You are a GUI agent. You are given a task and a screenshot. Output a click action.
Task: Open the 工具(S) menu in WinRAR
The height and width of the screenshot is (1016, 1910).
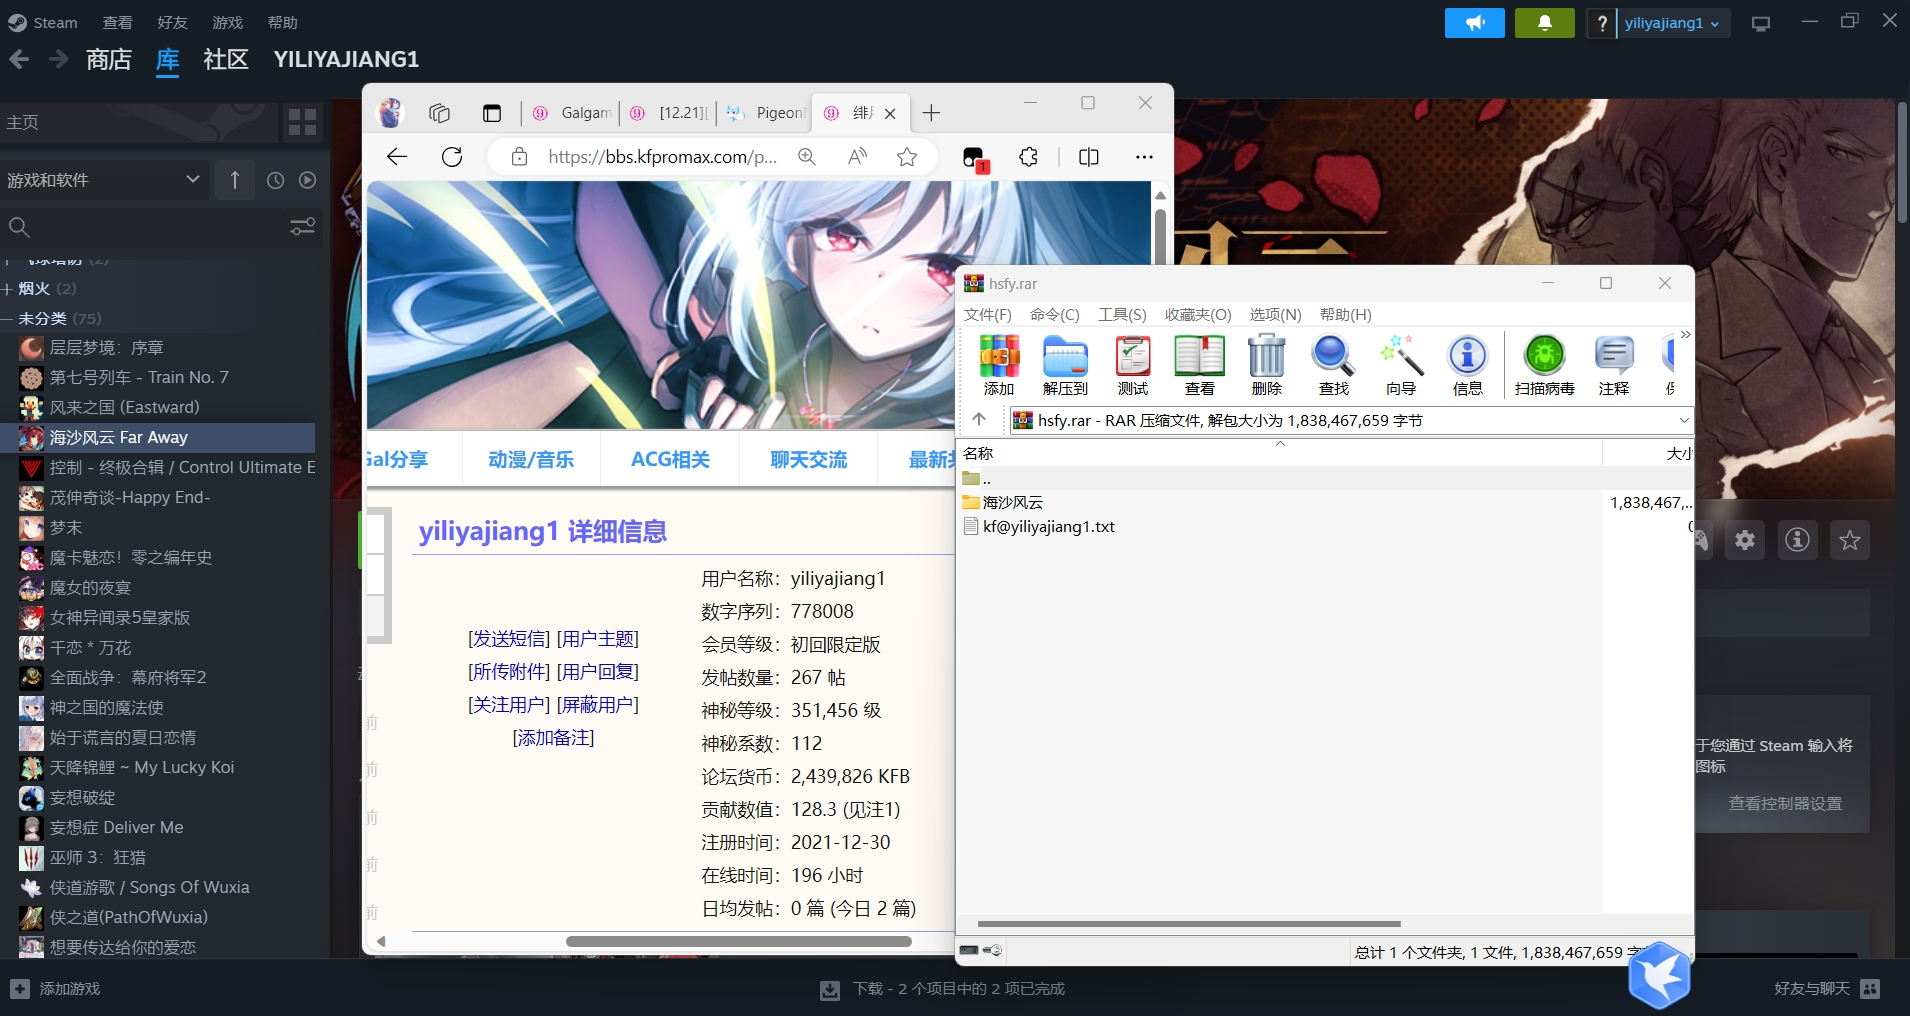click(x=1122, y=315)
